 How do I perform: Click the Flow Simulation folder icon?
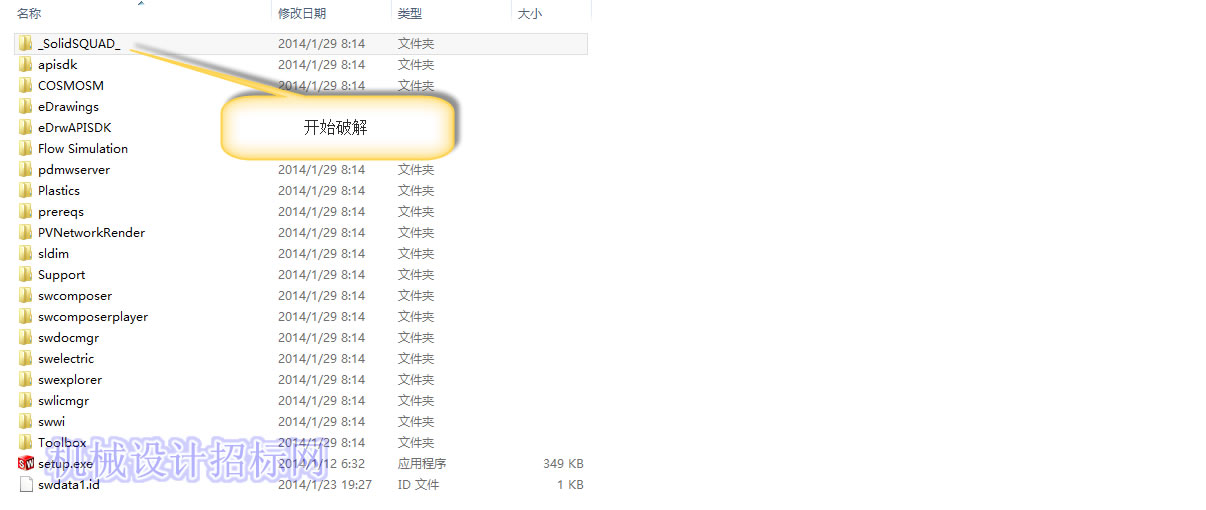(x=26, y=149)
